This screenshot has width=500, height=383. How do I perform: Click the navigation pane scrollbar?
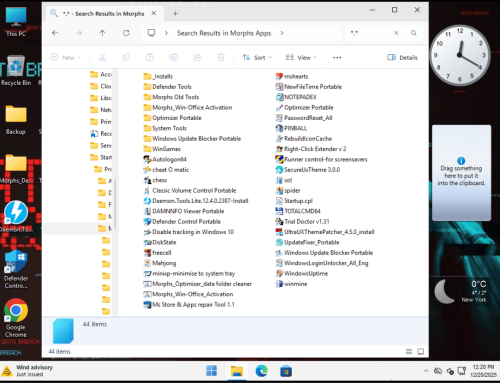click(x=115, y=205)
